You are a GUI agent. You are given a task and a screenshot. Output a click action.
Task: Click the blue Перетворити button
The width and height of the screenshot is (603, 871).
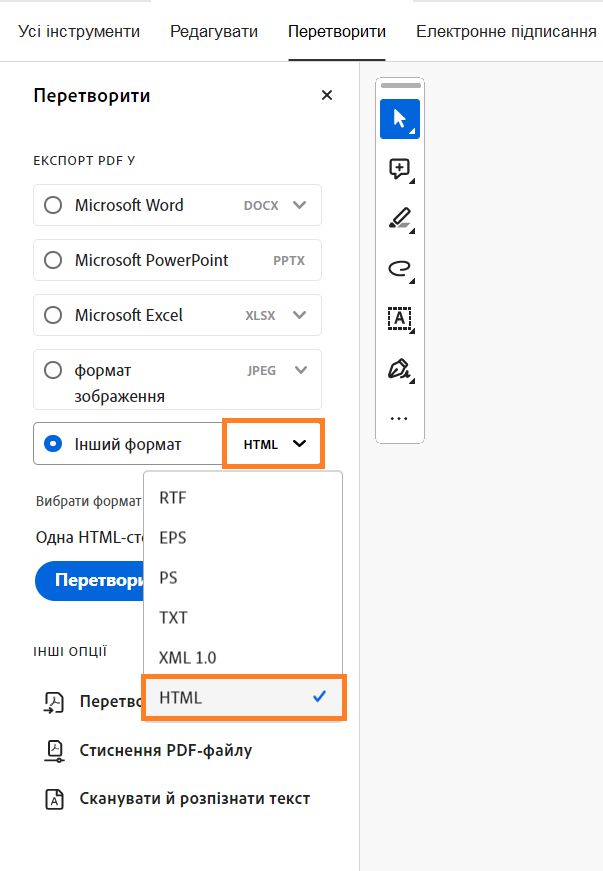click(x=90, y=580)
